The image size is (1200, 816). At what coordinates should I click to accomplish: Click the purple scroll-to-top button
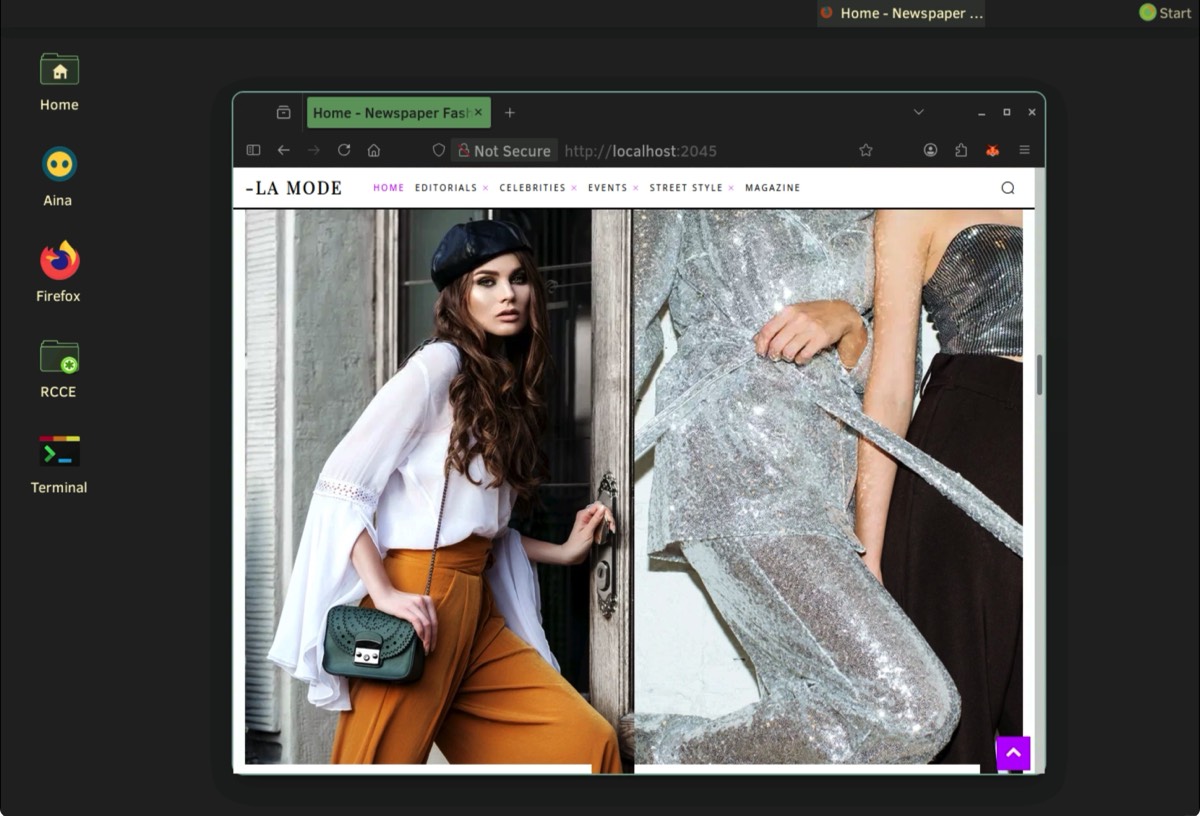[x=1013, y=753]
